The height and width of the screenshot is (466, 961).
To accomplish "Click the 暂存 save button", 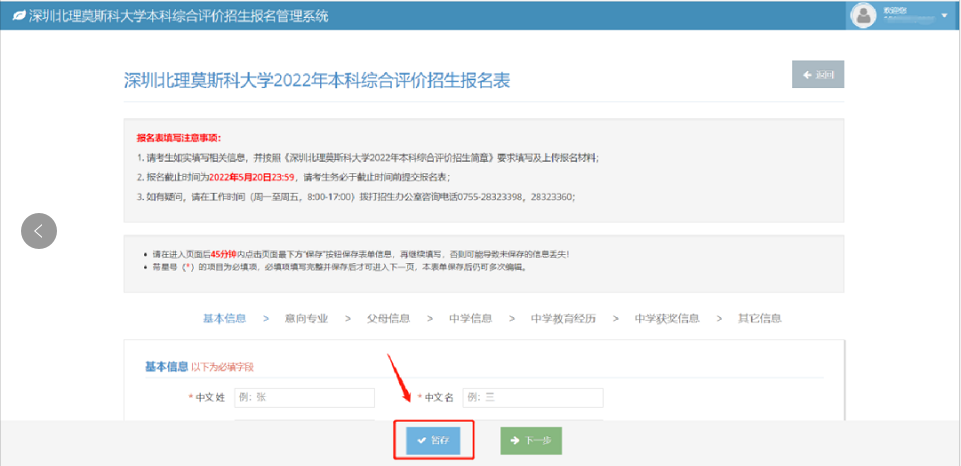I will pos(433,440).
